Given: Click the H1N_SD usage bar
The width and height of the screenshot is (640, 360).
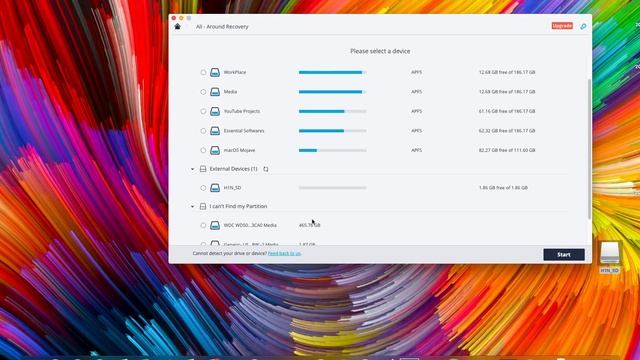Looking at the screenshot, I should point(332,188).
